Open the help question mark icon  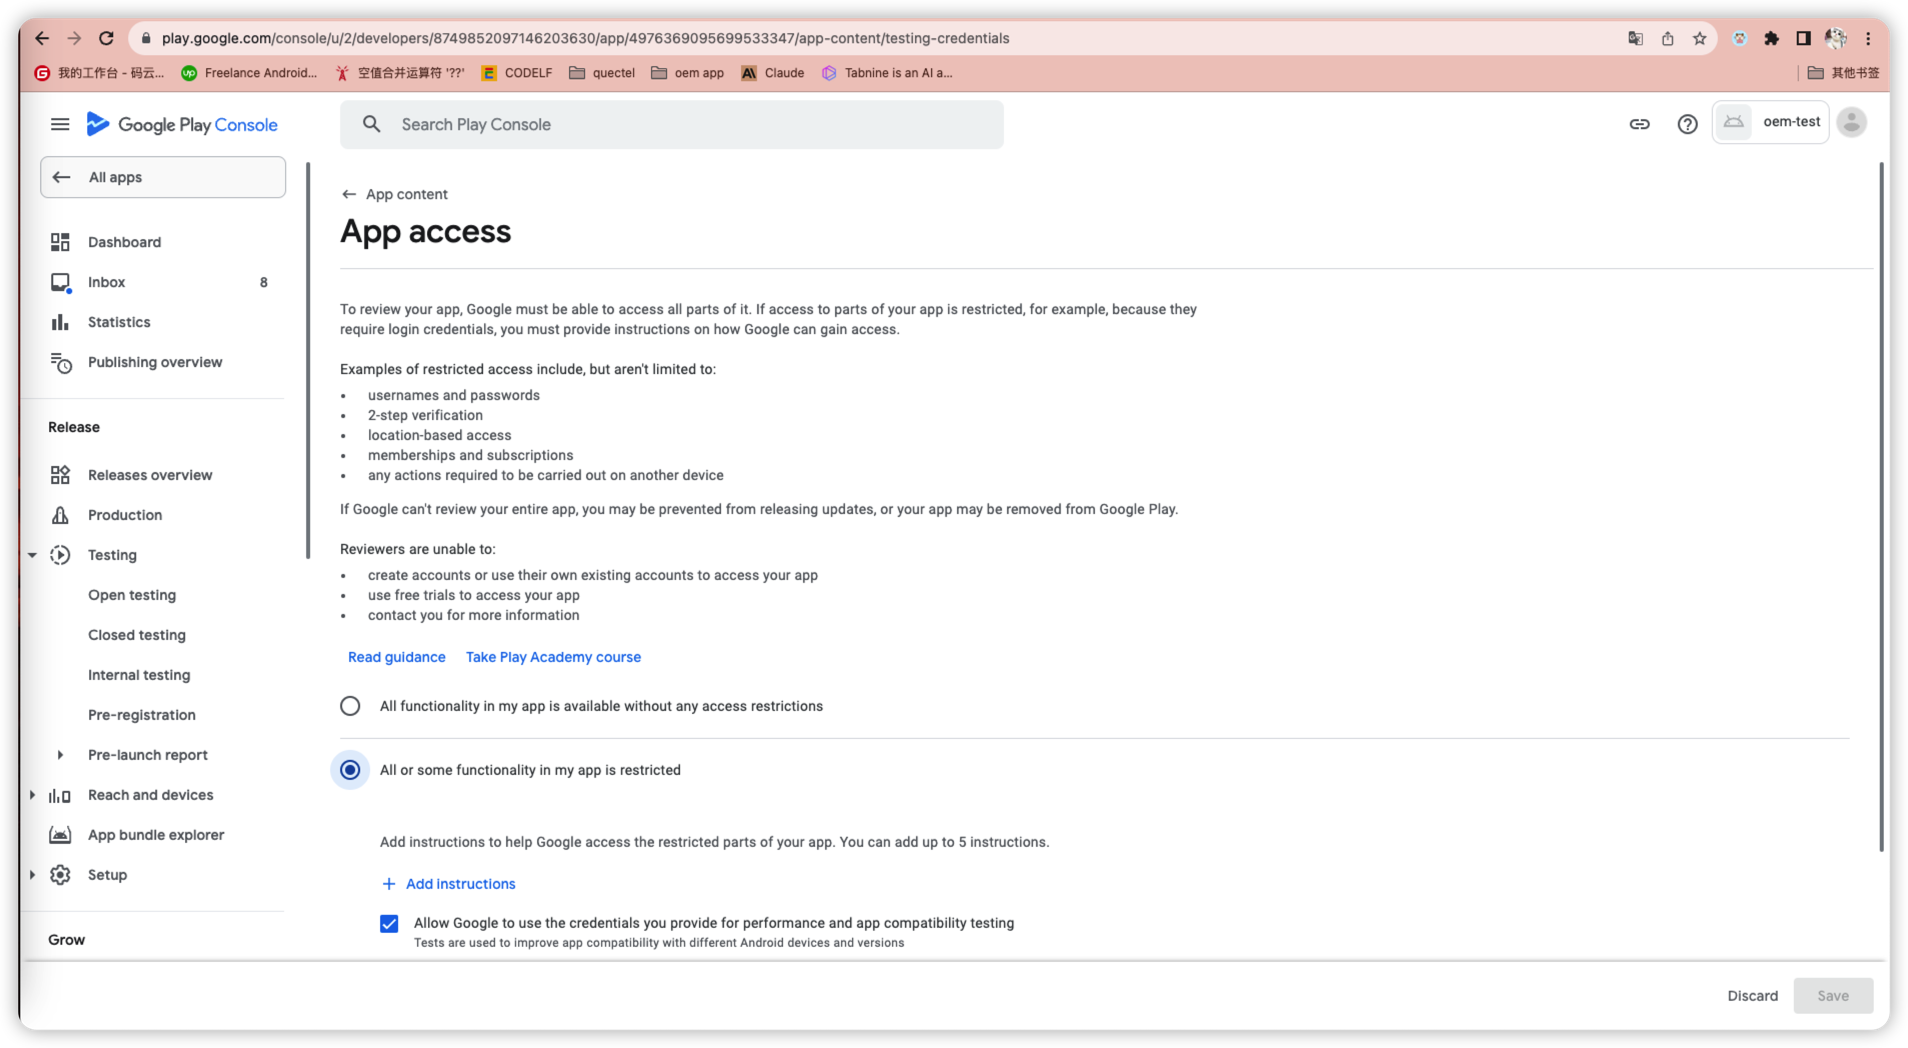[1687, 124]
